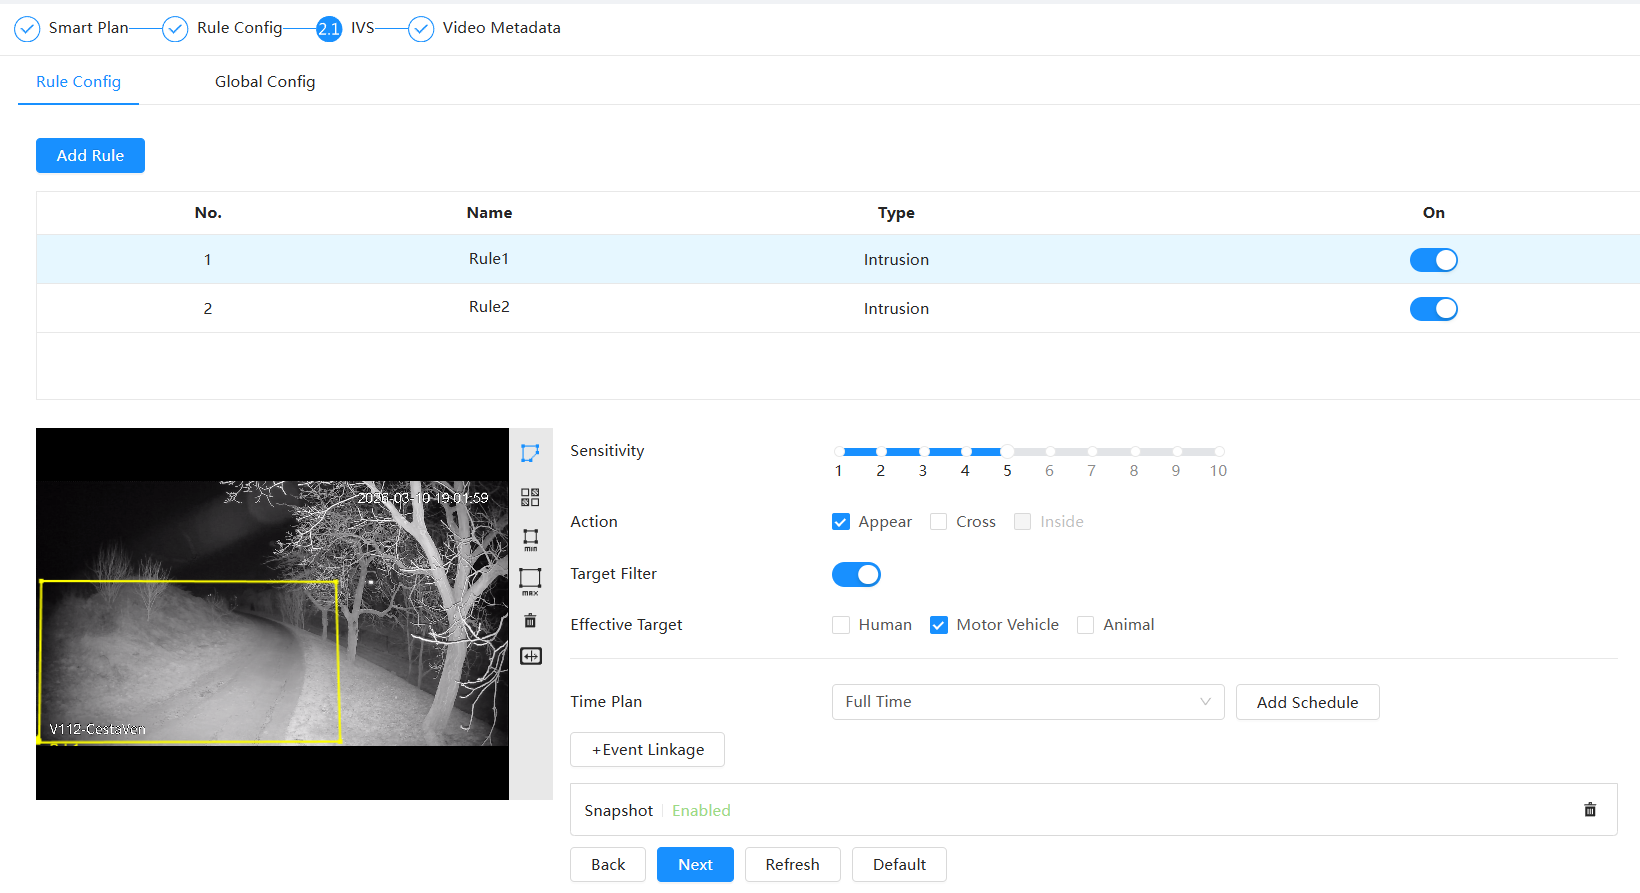The width and height of the screenshot is (1640, 893).
Task: Disable the Rule2 On switch
Action: [x=1433, y=309]
